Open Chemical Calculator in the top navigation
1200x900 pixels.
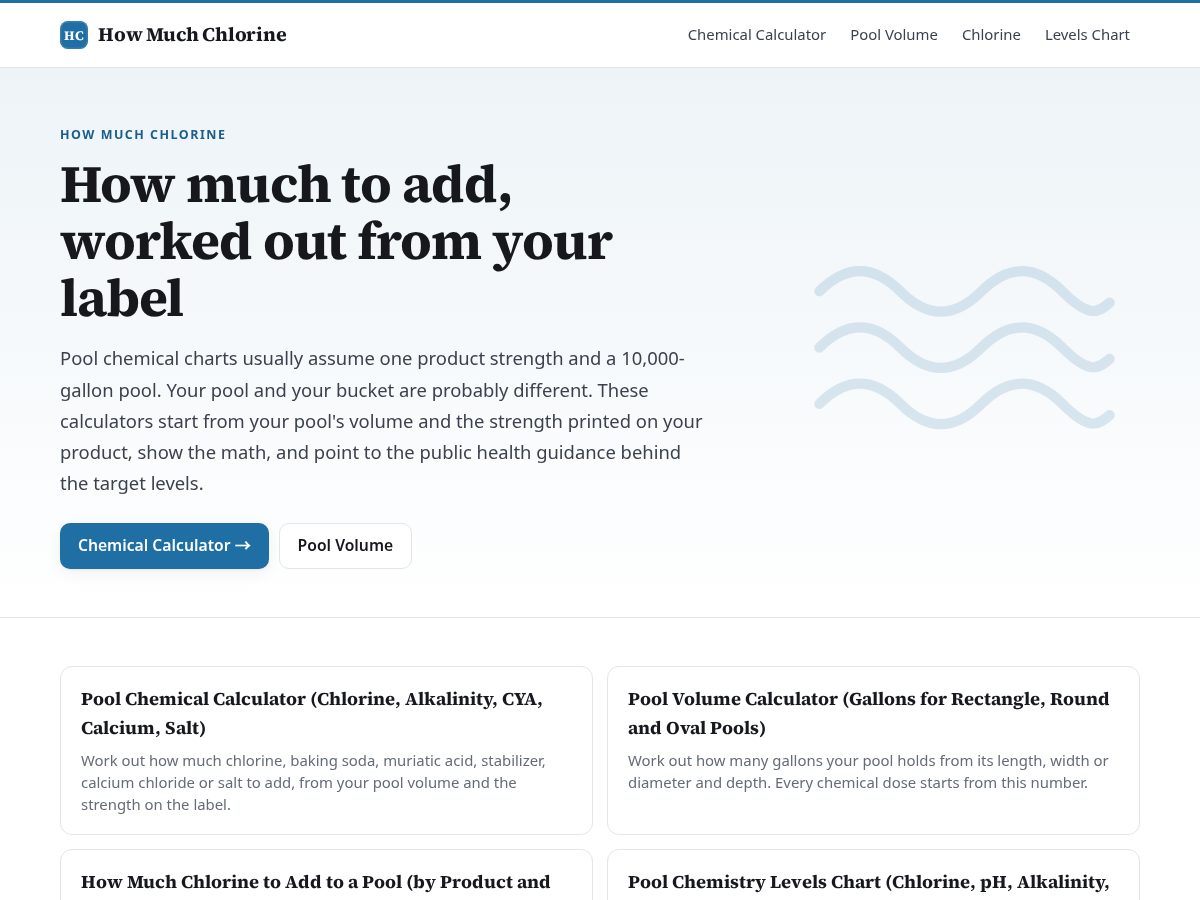tap(757, 35)
